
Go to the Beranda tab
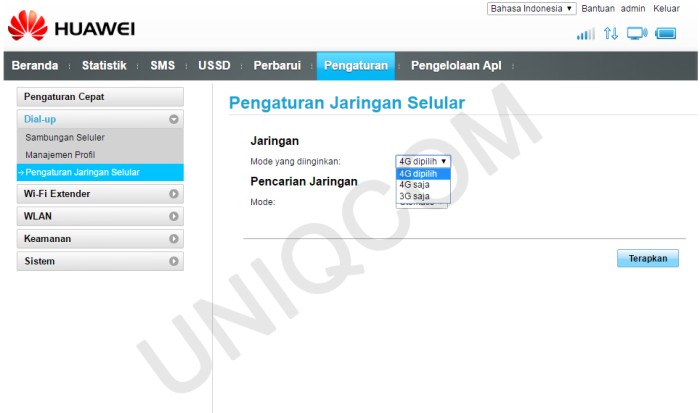click(35, 66)
